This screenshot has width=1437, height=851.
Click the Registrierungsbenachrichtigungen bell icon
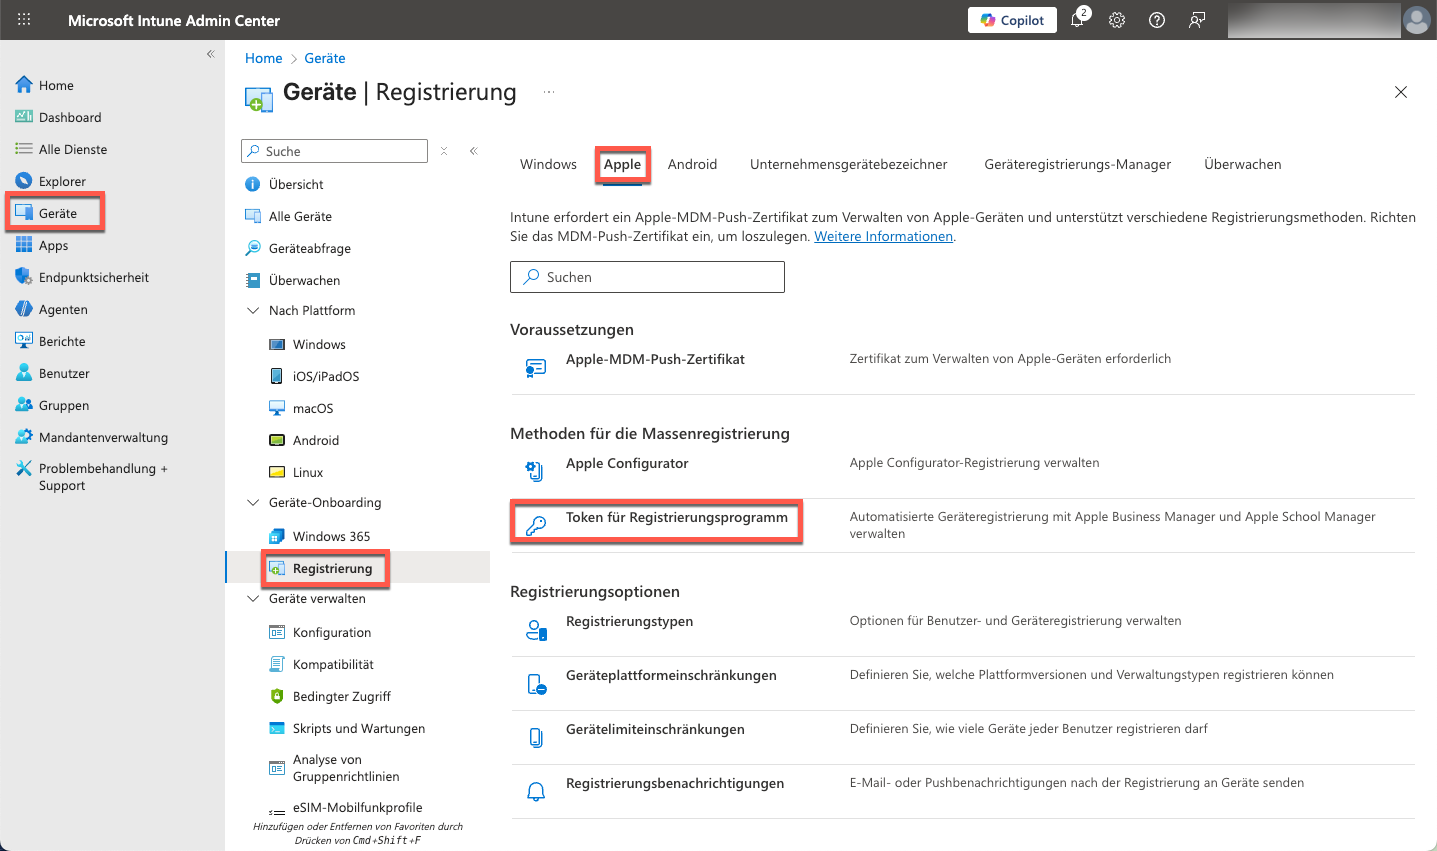(536, 791)
